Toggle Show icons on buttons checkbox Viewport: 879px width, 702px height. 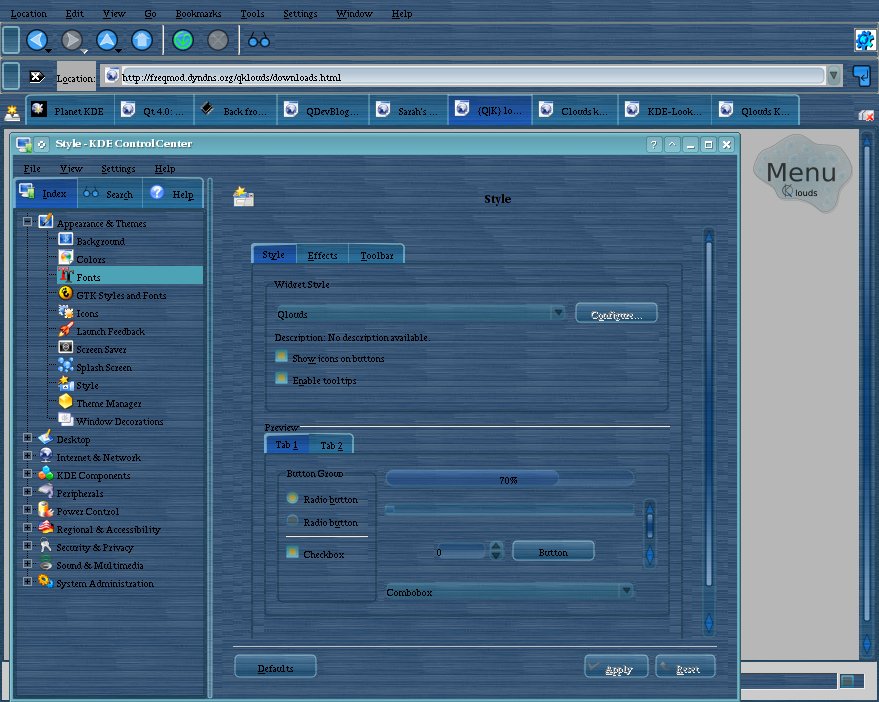tap(281, 357)
